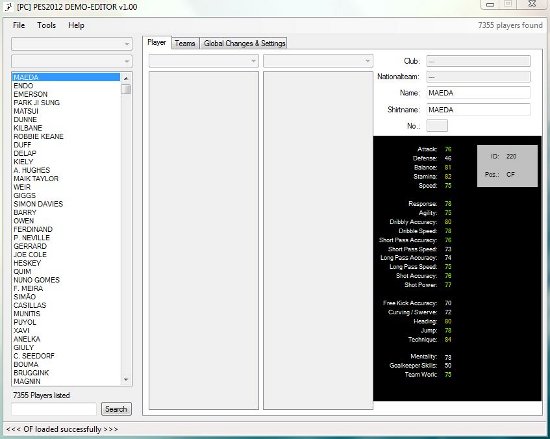The image size is (550, 439).
Task: Click the OF loaded successfully status message
Action: coord(62,429)
